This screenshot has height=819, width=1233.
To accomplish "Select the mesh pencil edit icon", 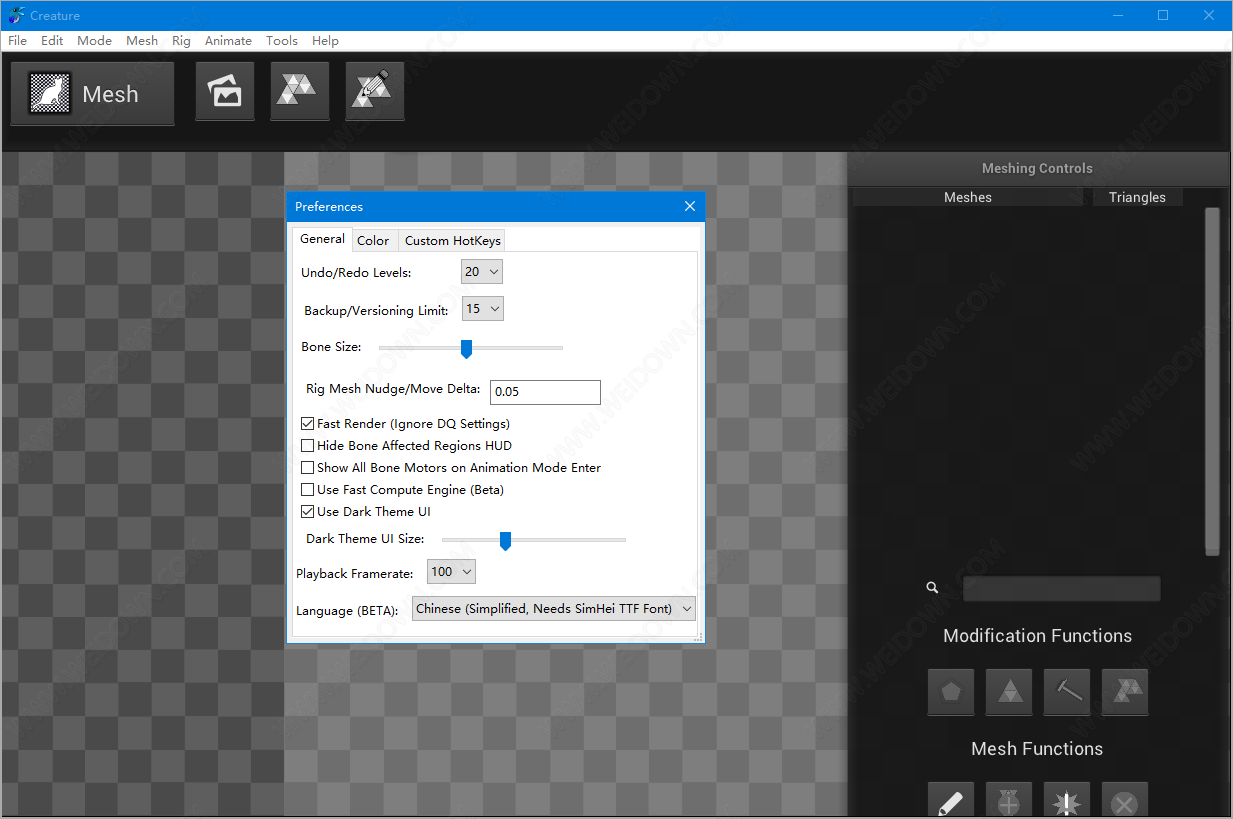I will pos(375,92).
